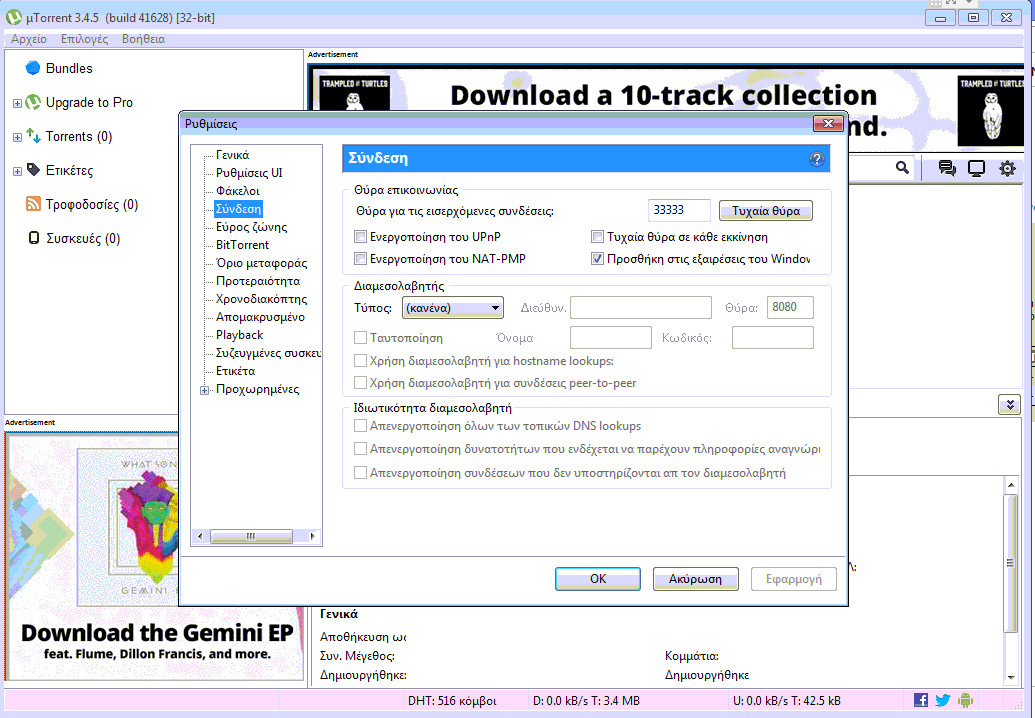Select Γενικά in settings tree

pos(232,154)
